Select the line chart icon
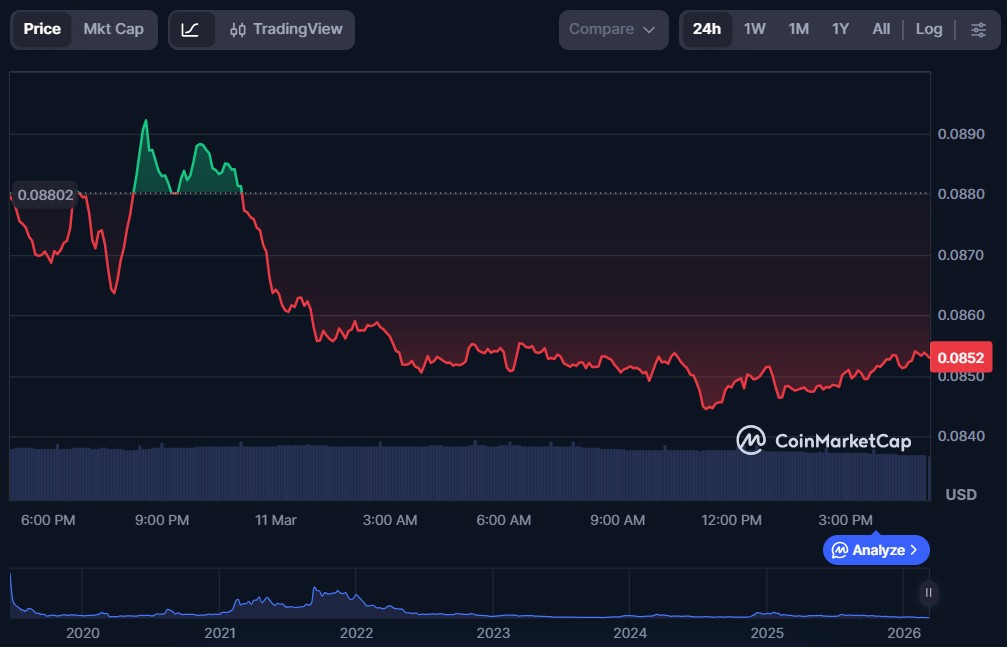 pyautogui.click(x=191, y=29)
